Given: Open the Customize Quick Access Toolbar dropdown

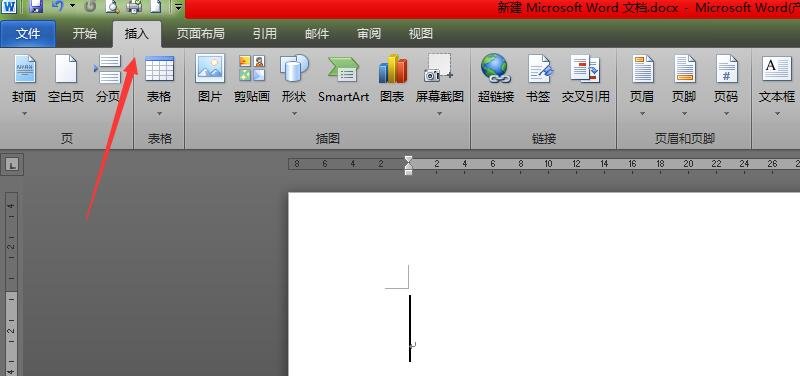Looking at the screenshot, I should tap(178, 7).
